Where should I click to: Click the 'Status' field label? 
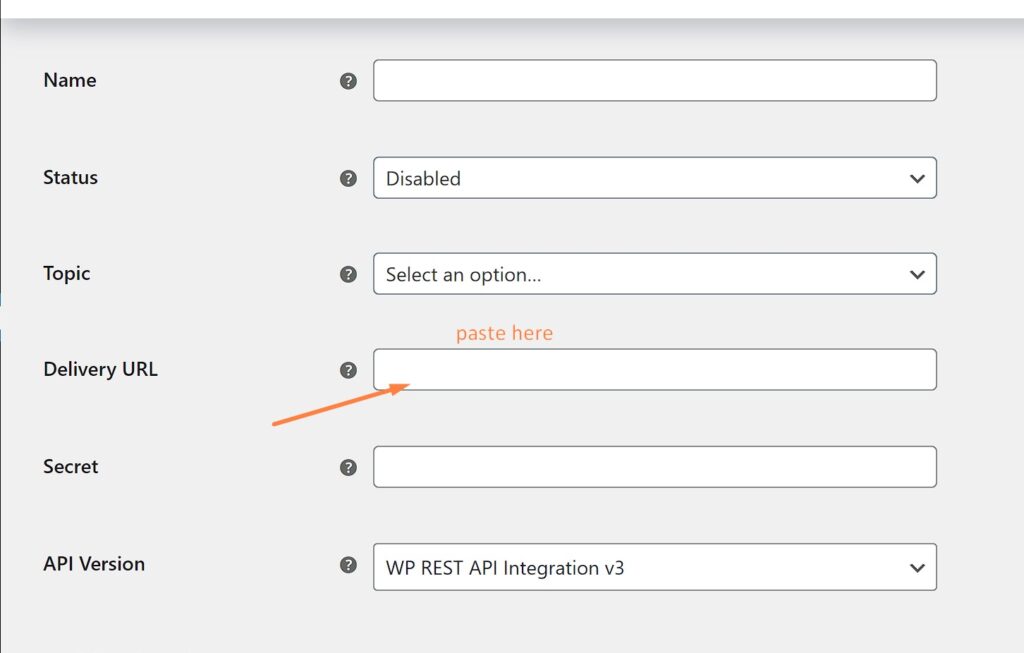click(x=70, y=177)
